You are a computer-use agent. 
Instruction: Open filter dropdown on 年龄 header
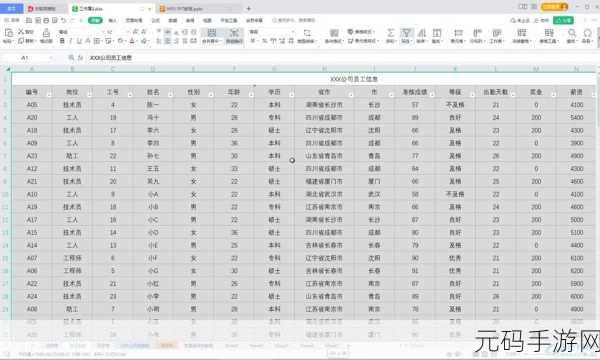click(251, 94)
